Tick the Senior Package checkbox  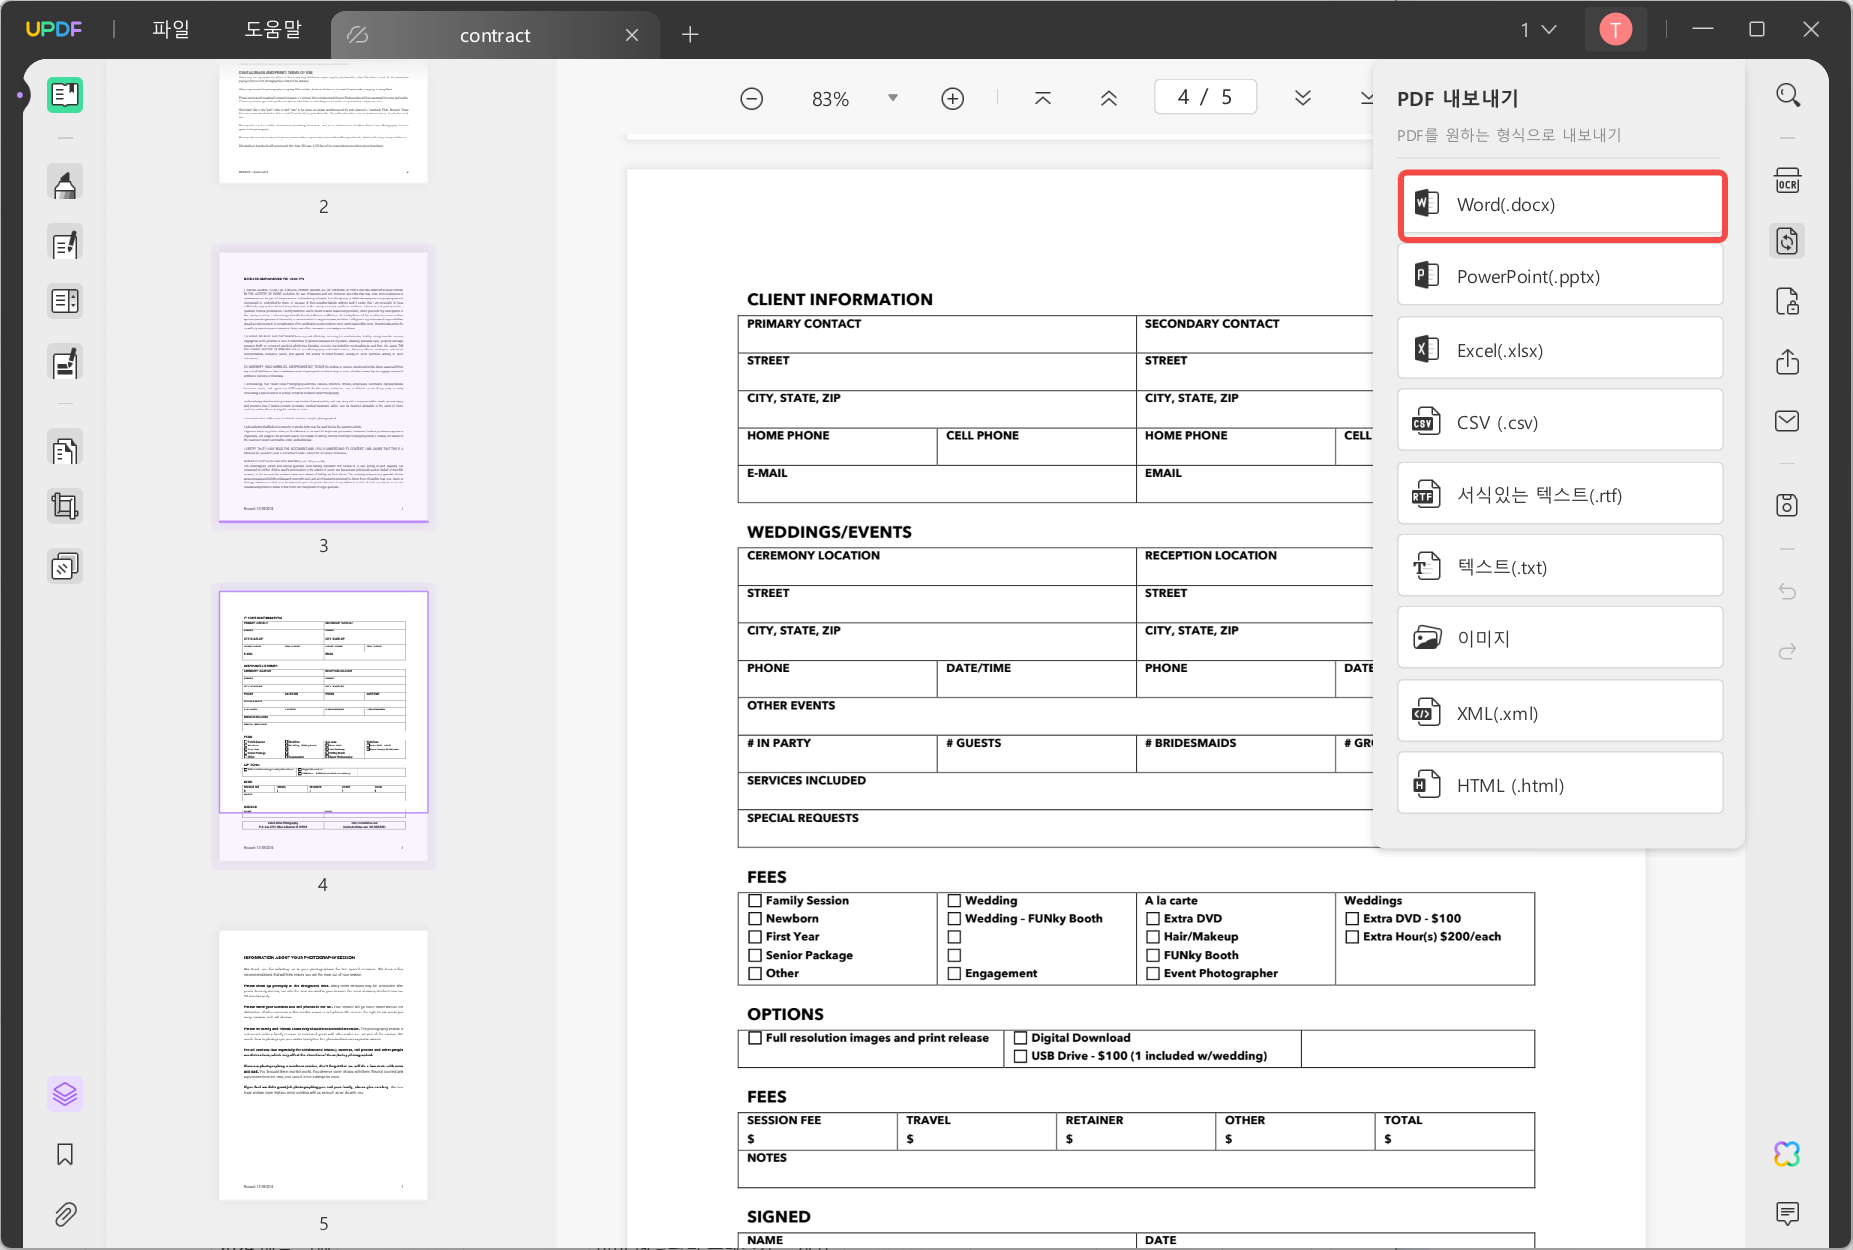click(755, 956)
